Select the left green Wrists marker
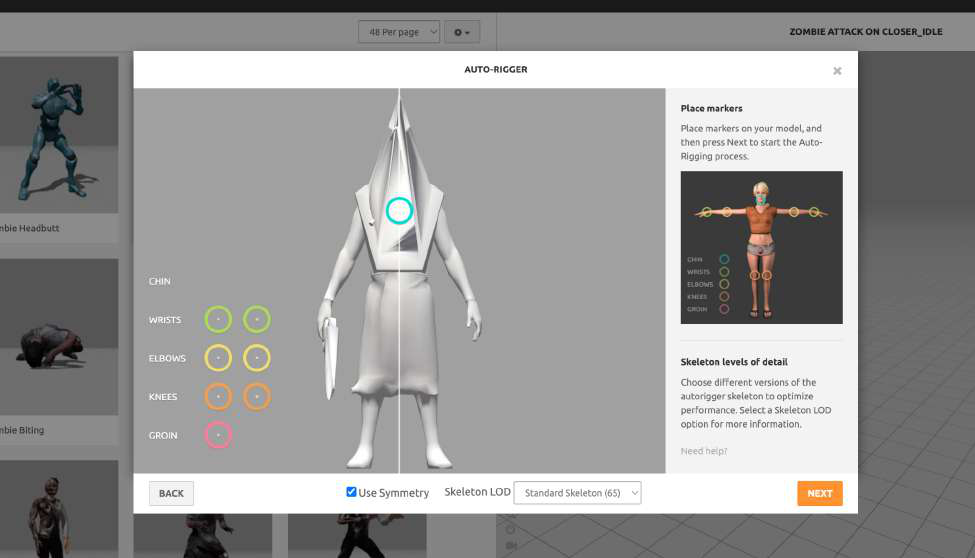Viewport: 975px width, 558px height. coord(218,320)
